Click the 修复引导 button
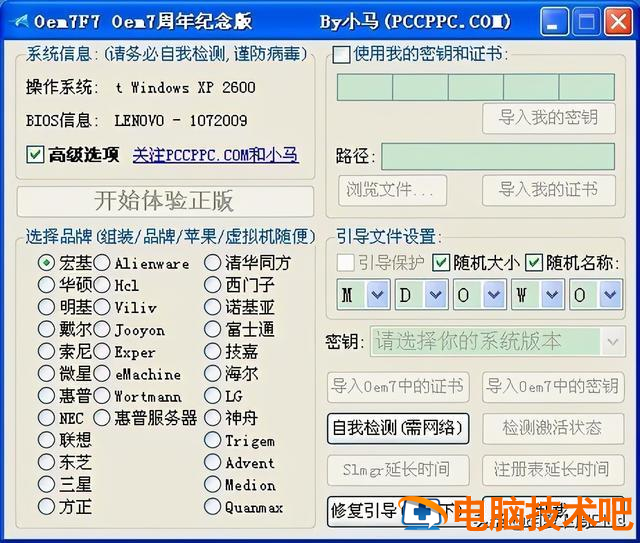Image resolution: width=640 pixels, height=543 pixels. 398,511
